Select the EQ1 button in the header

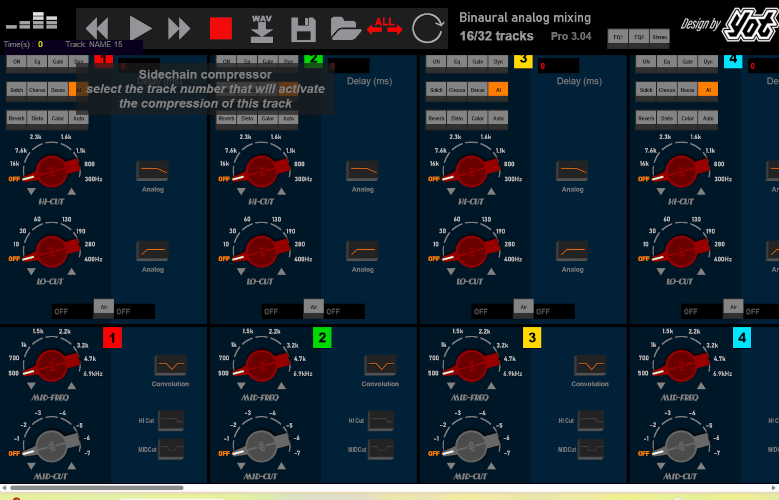(x=617, y=37)
